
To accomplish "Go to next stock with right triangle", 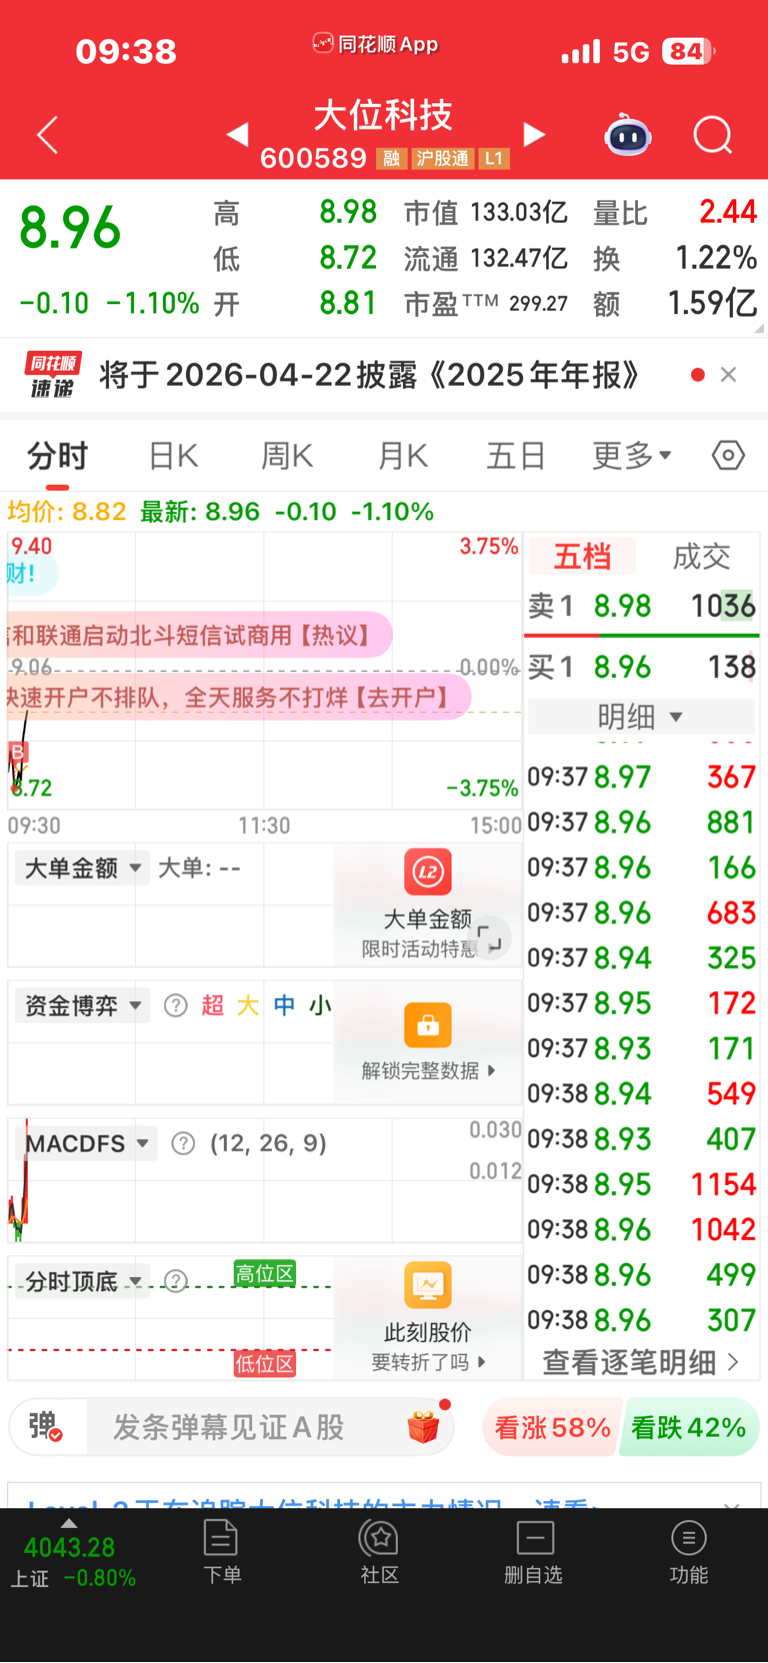I will [x=535, y=134].
